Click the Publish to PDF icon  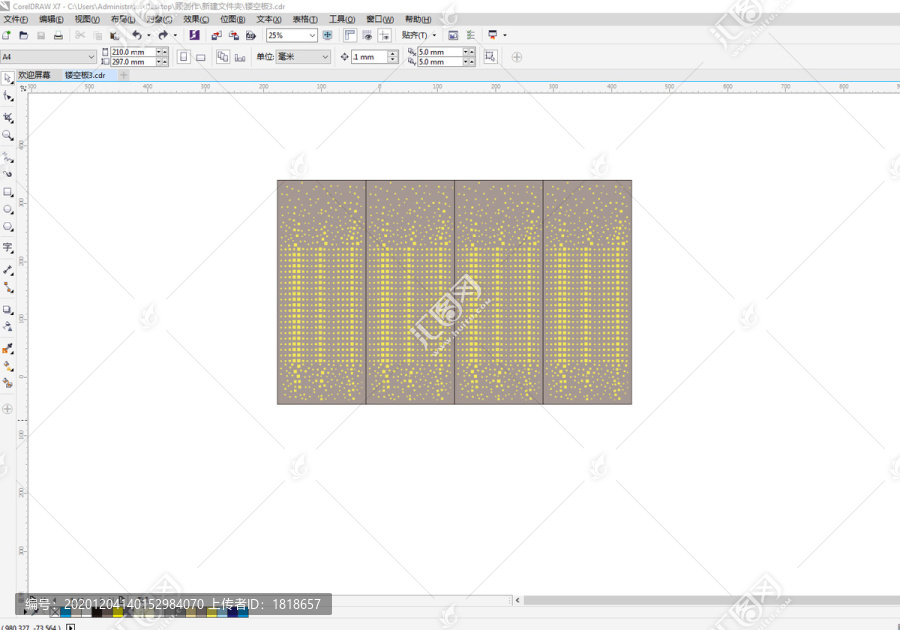[251, 35]
